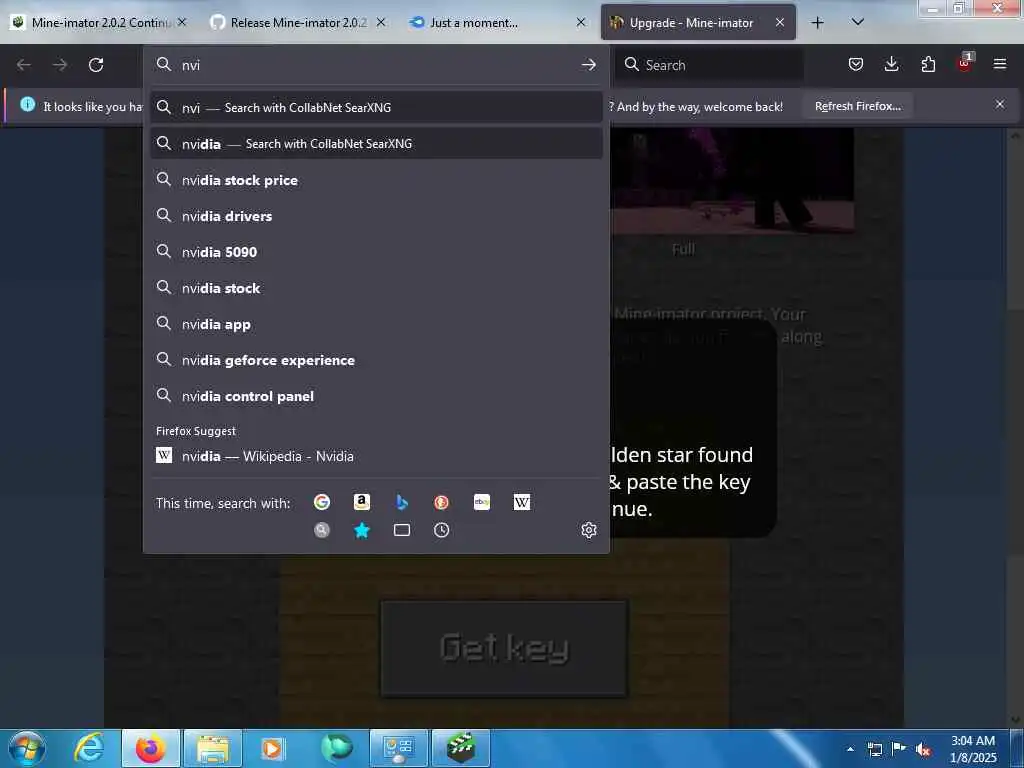1024x768 pixels.
Task: Open Windows Explorer from taskbar
Action: pos(213,748)
